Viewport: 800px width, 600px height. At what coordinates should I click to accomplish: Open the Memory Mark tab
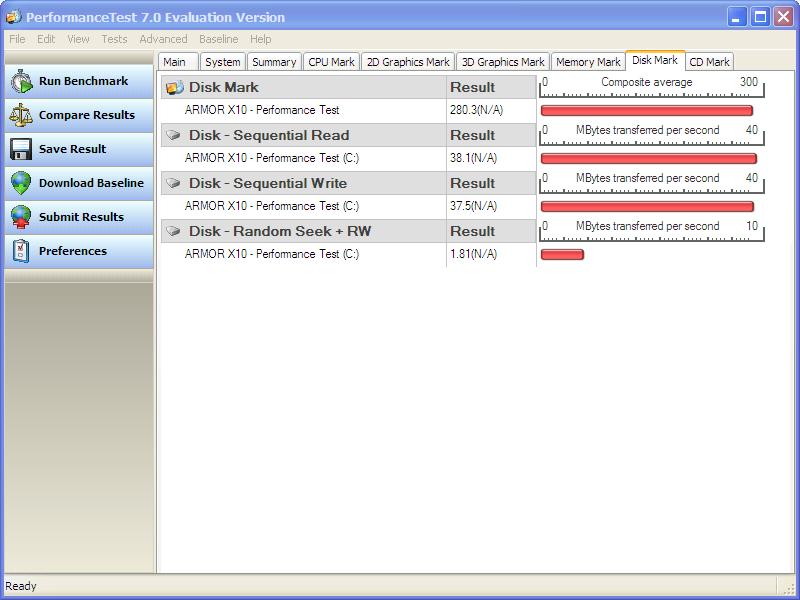(588, 62)
